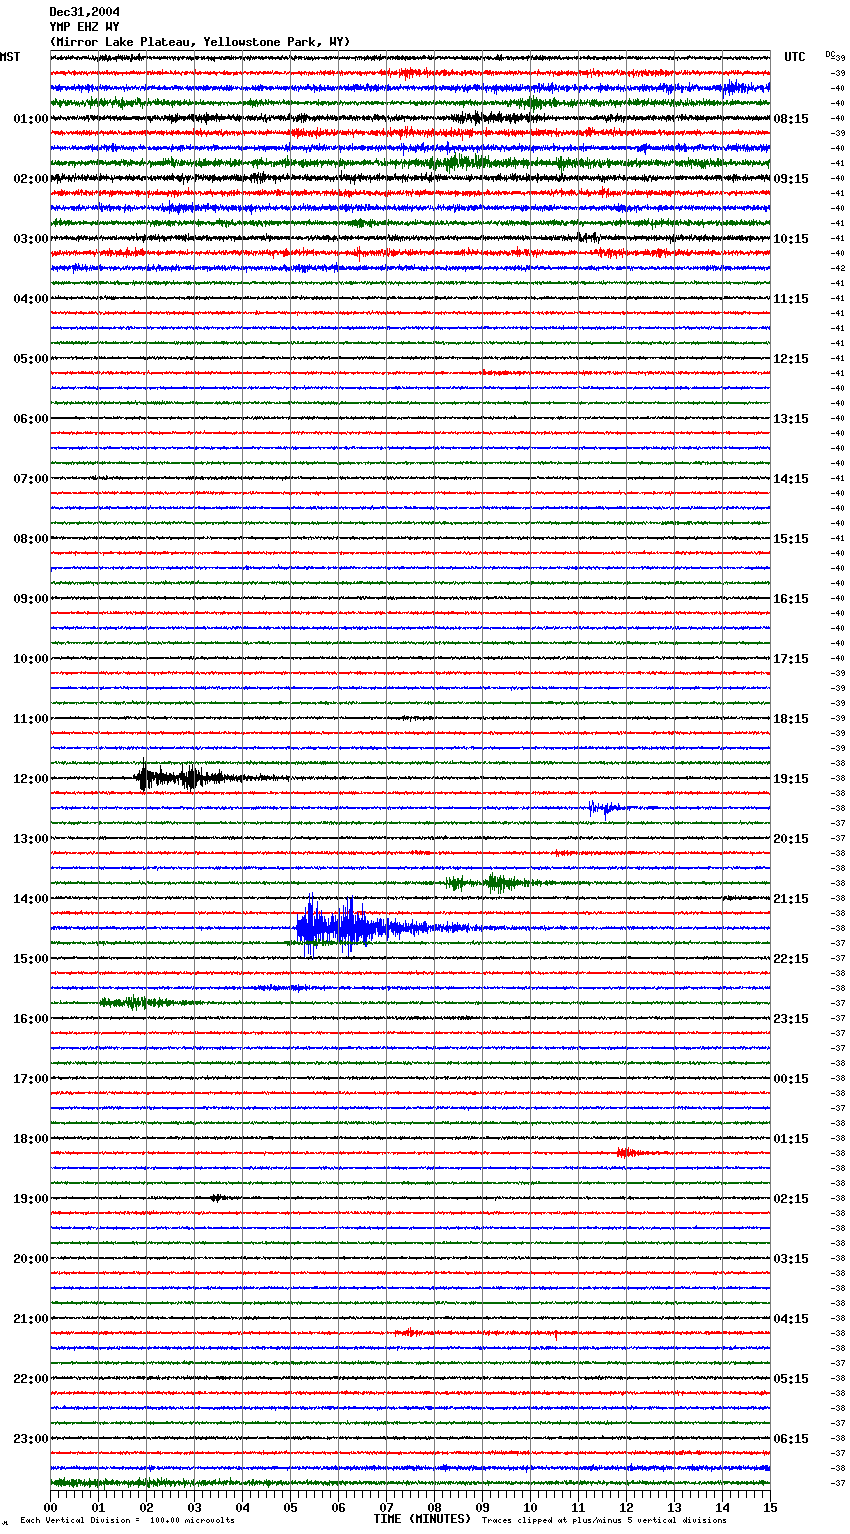Click the 09:15 UTC time label
The width and height of the screenshot is (850, 1534).
[x=791, y=179]
